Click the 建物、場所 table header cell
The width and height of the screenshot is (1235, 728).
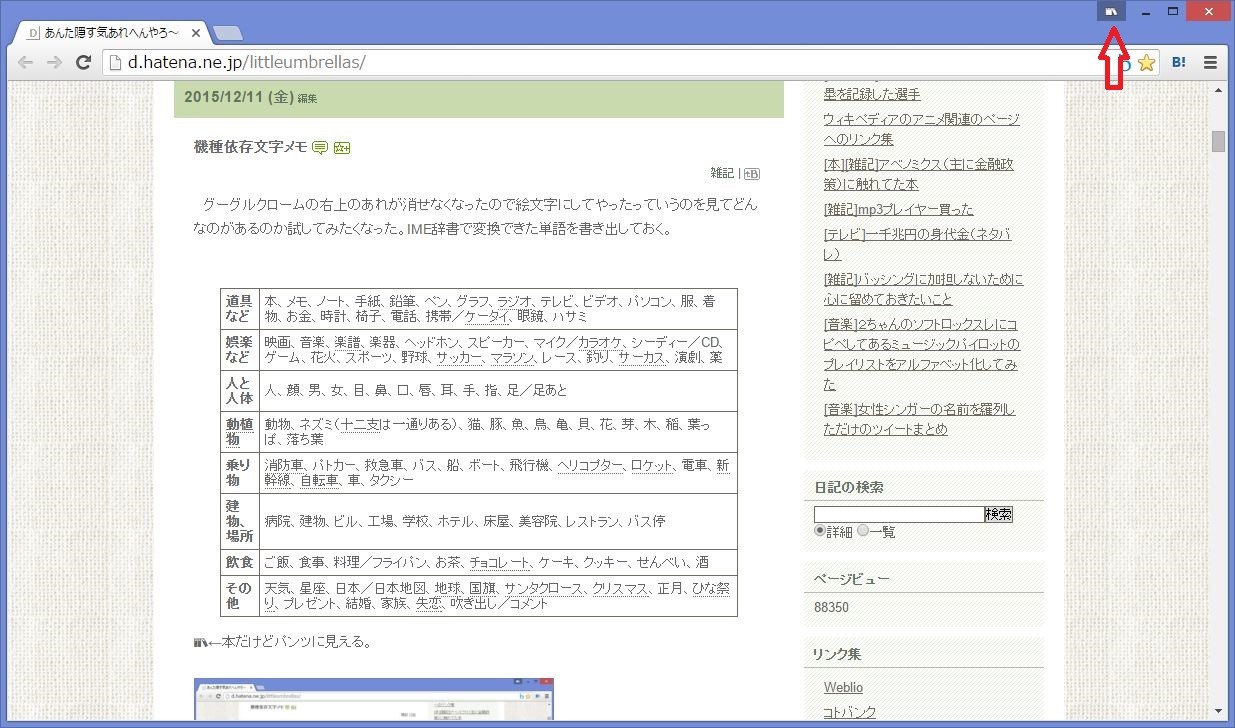(239, 521)
